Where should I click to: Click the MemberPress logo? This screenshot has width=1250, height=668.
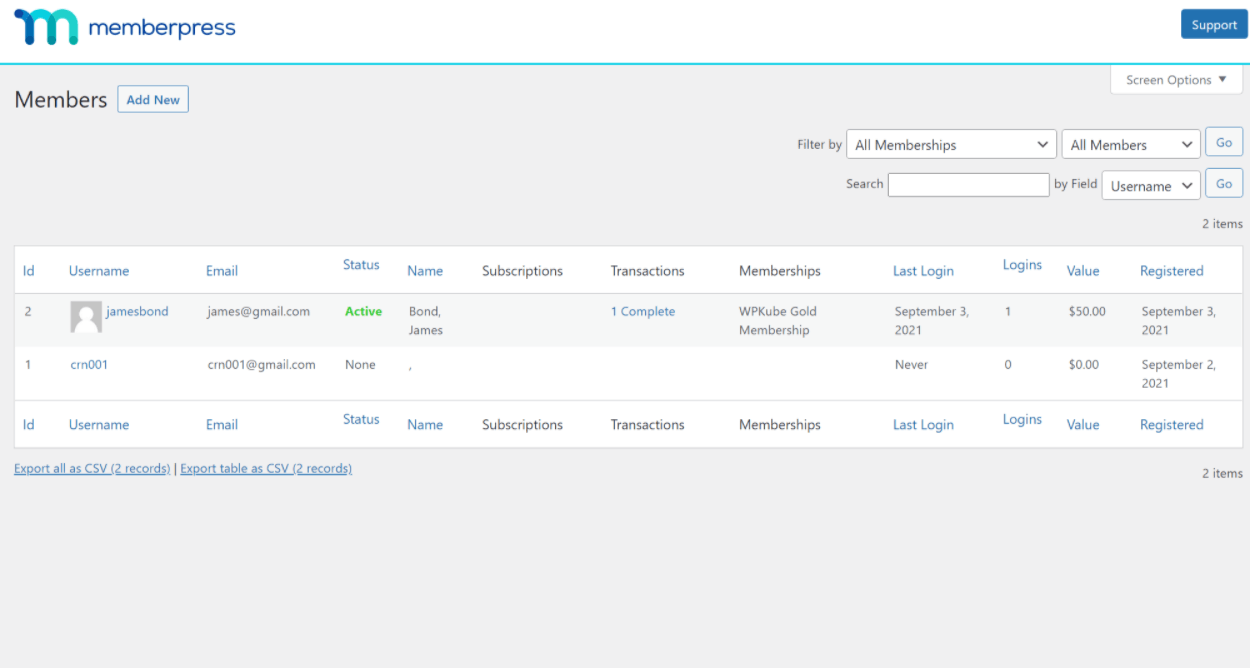coord(125,27)
